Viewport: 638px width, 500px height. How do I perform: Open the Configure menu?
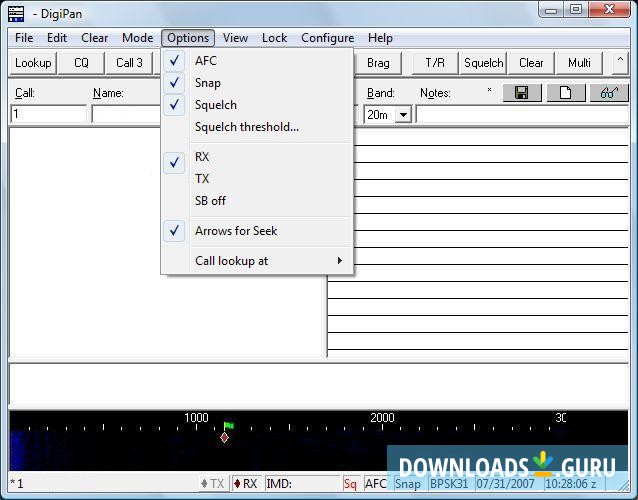tap(328, 38)
